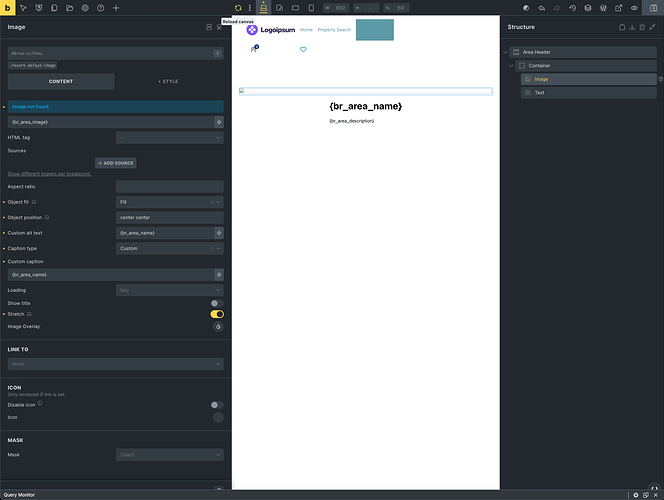Open the breakpoint options three-dot menu

(x=250, y=8)
